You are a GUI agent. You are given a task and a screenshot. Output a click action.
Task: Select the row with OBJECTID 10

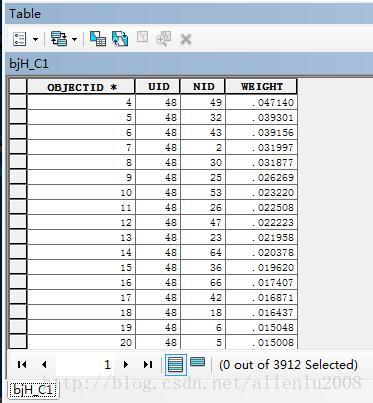[18, 192]
